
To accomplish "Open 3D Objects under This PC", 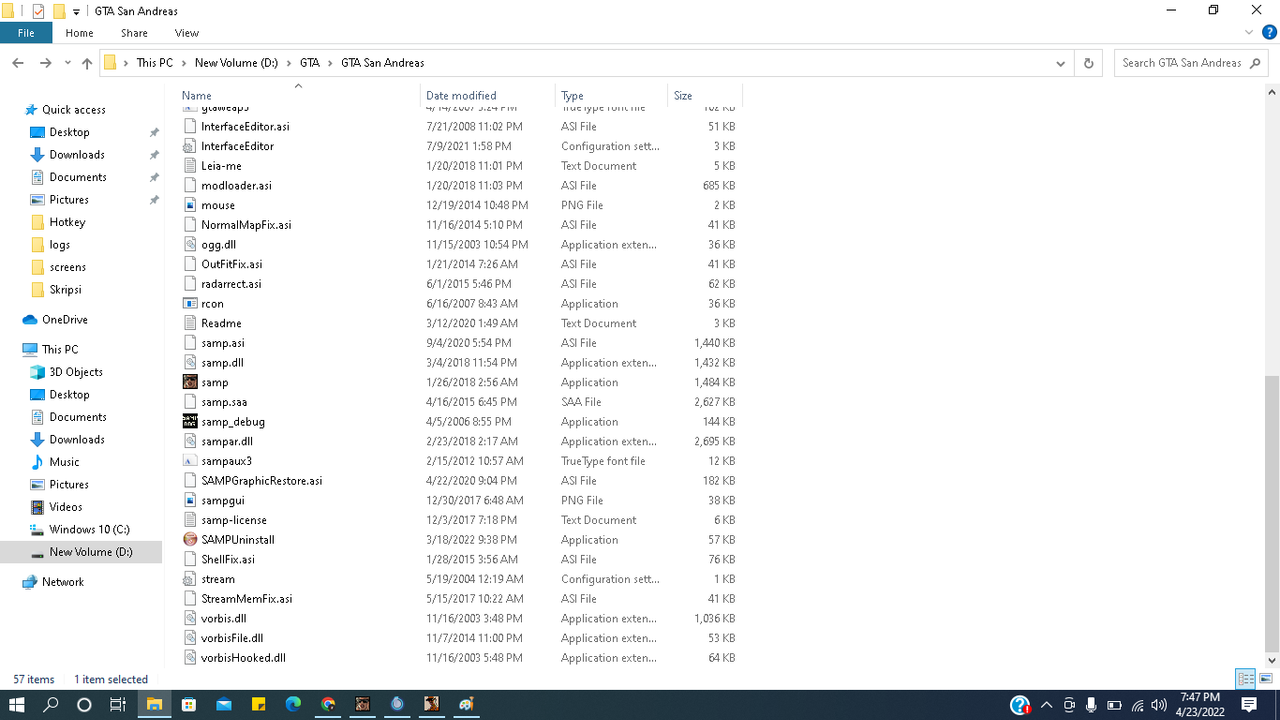I will 76,372.
